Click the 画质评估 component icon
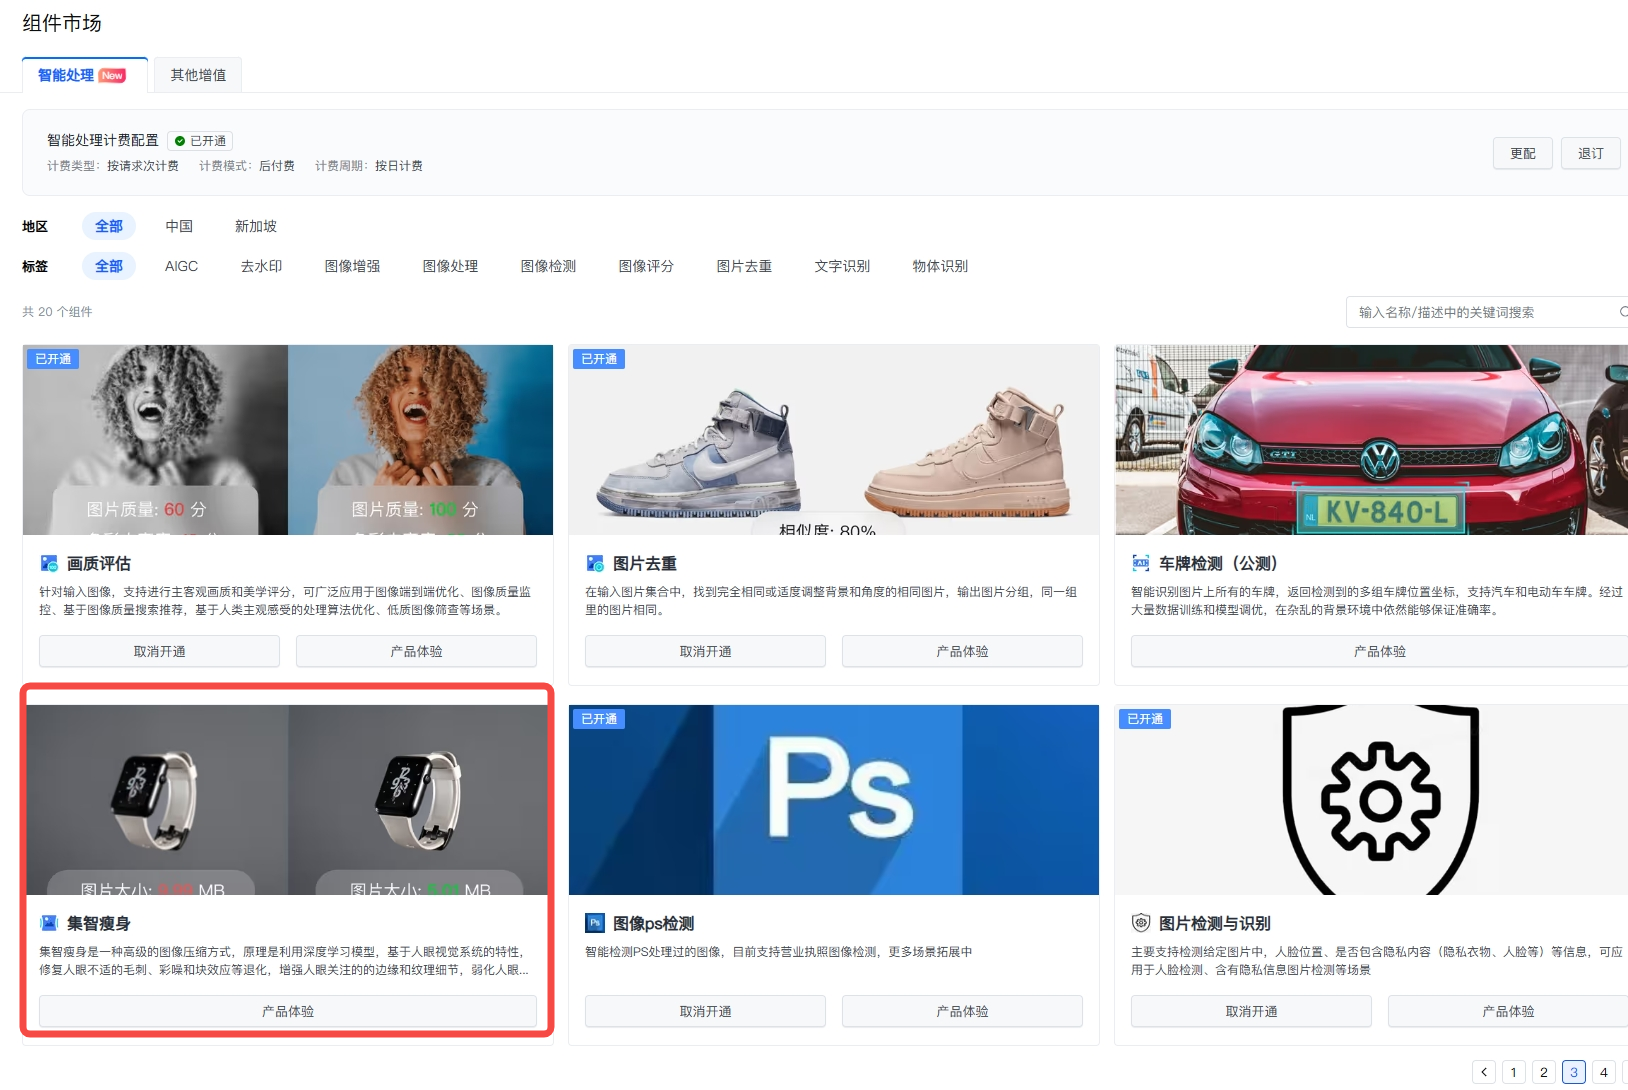The image size is (1628, 1090). (49, 563)
